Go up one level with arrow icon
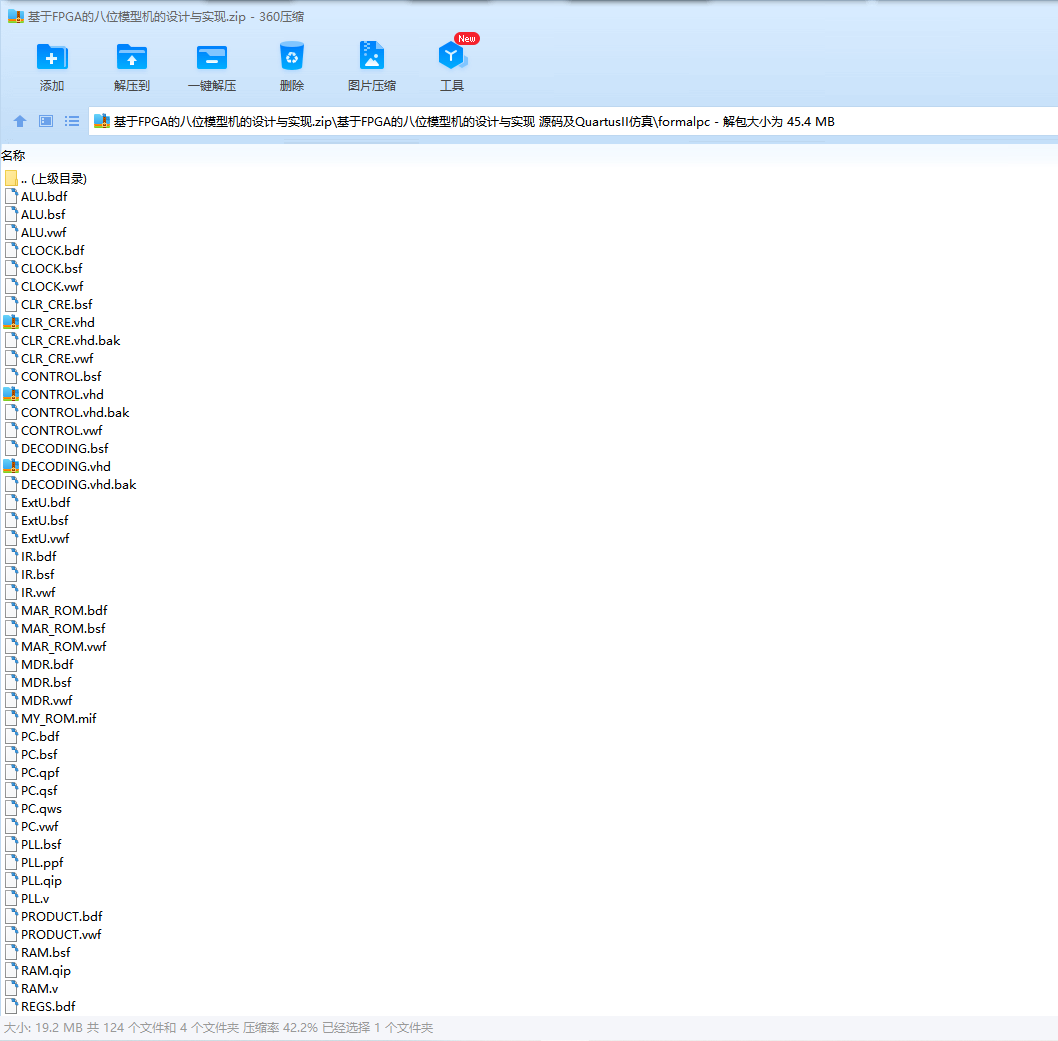Image resolution: width=1058 pixels, height=1041 pixels. (20, 121)
